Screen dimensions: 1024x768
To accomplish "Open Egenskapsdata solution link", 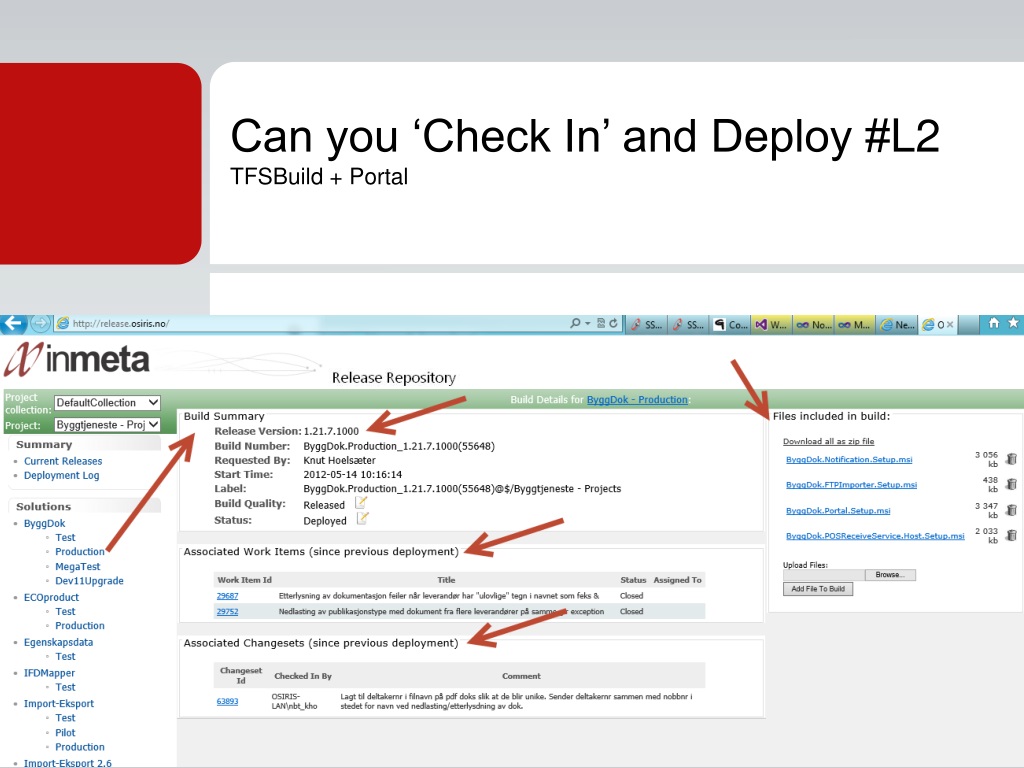I will (x=58, y=642).
